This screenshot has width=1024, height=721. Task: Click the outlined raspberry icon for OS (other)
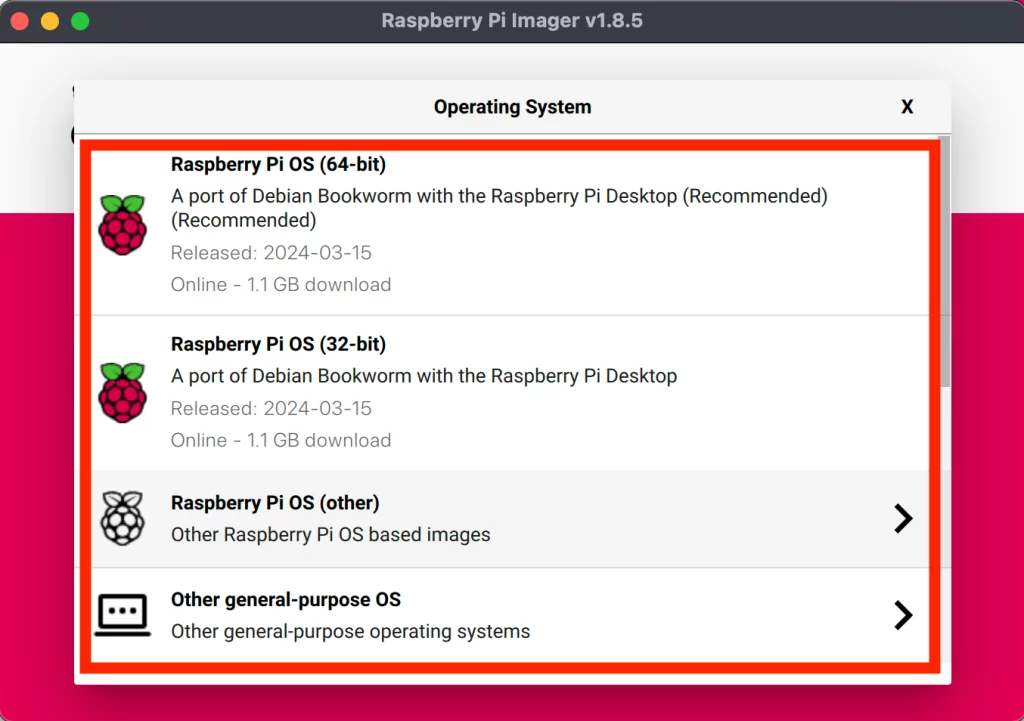[x=122, y=518]
